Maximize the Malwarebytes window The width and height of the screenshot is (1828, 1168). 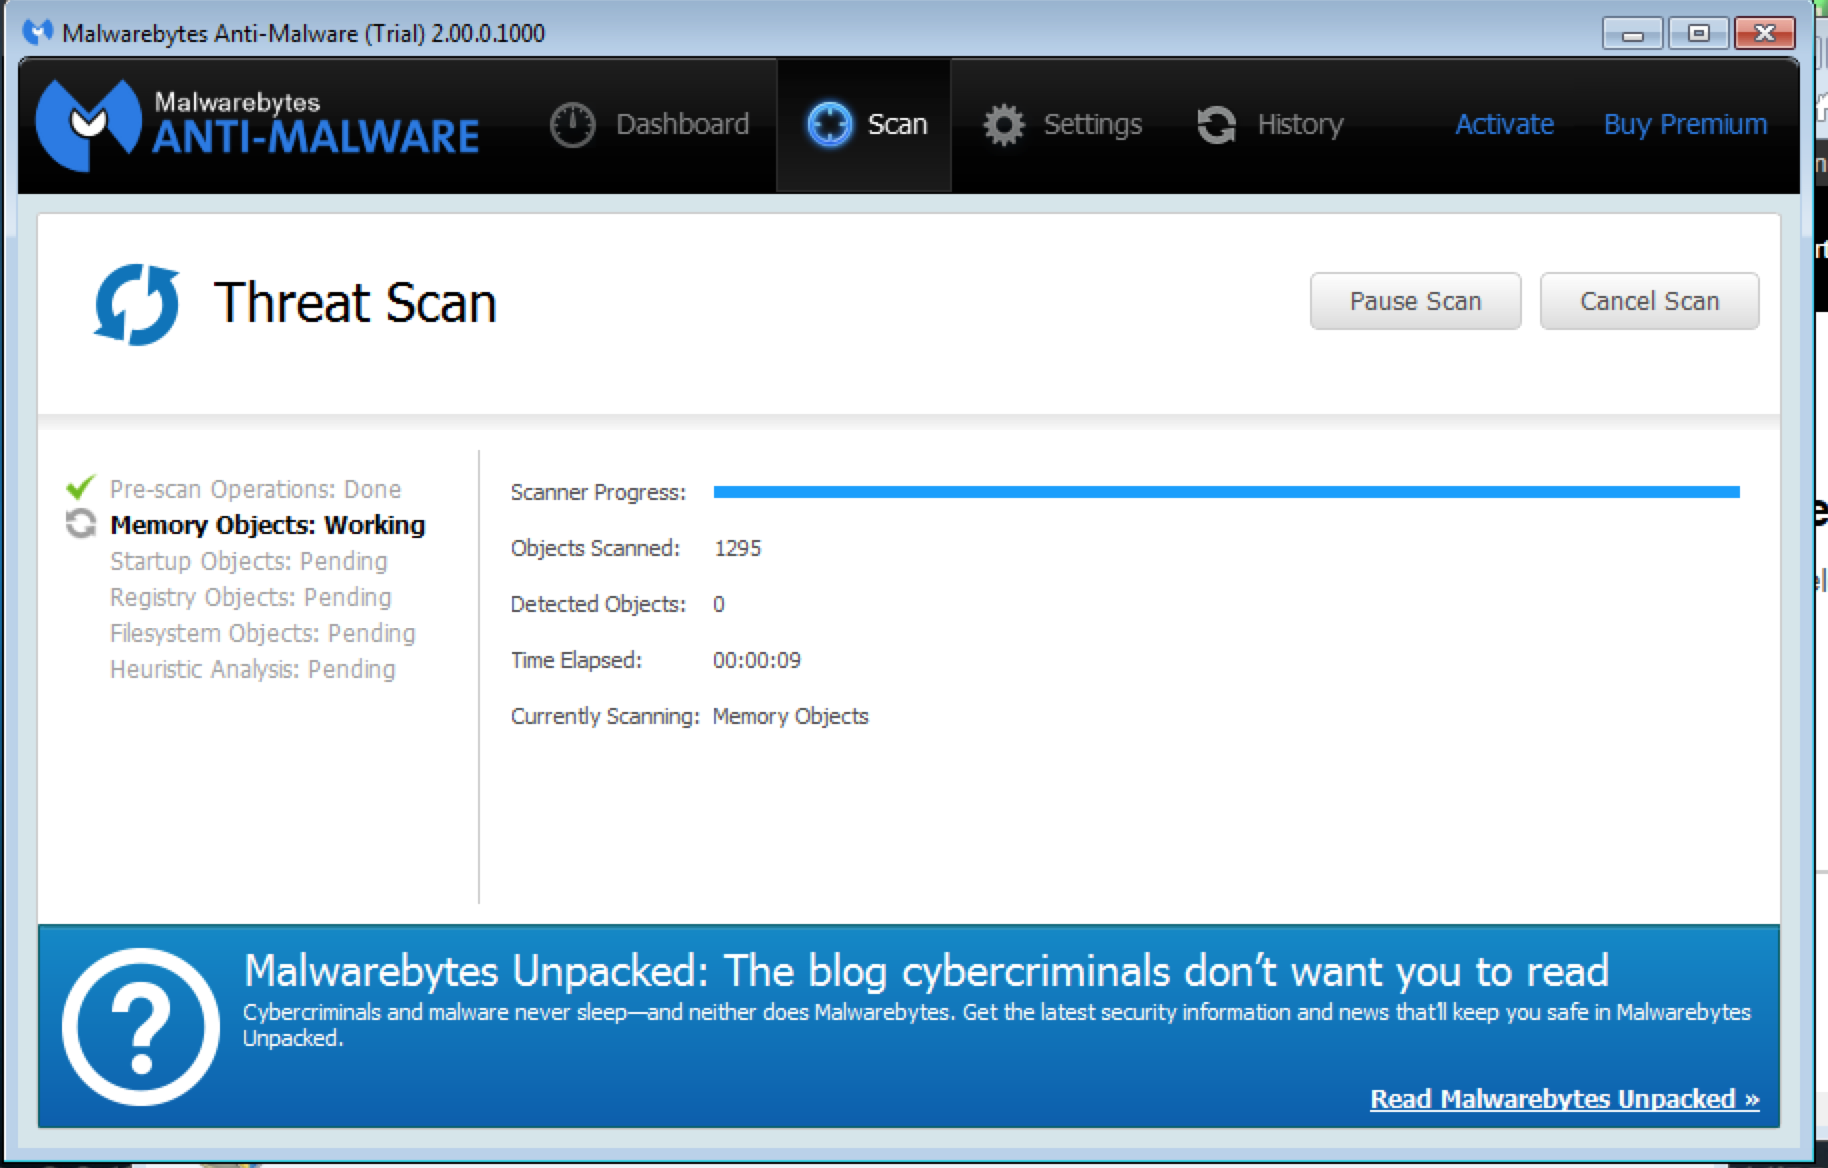1698,33
